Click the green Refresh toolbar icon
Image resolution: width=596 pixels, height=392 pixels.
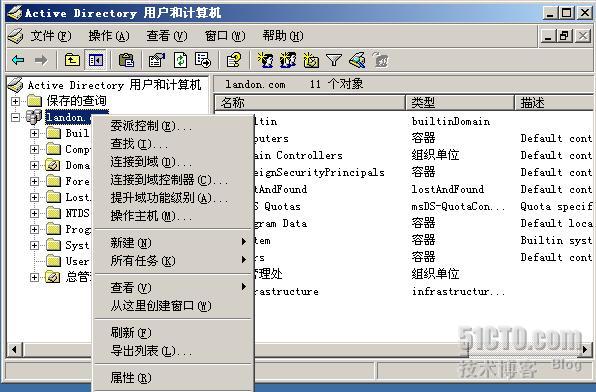pyautogui.click(x=180, y=60)
